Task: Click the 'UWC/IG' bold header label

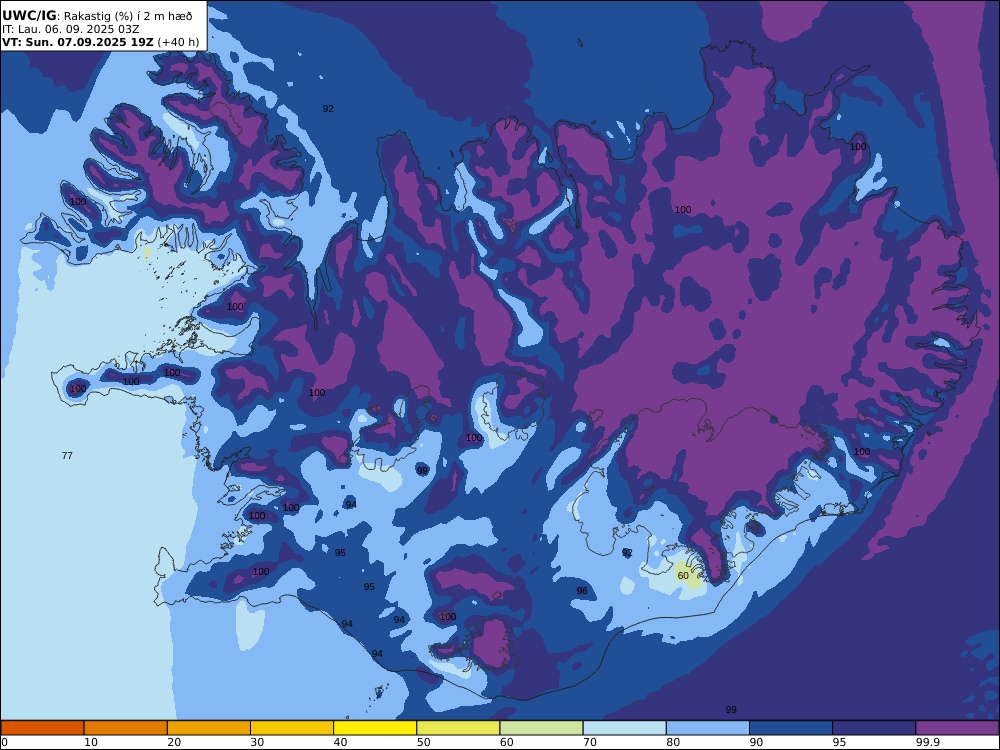Action: click(29, 16)
